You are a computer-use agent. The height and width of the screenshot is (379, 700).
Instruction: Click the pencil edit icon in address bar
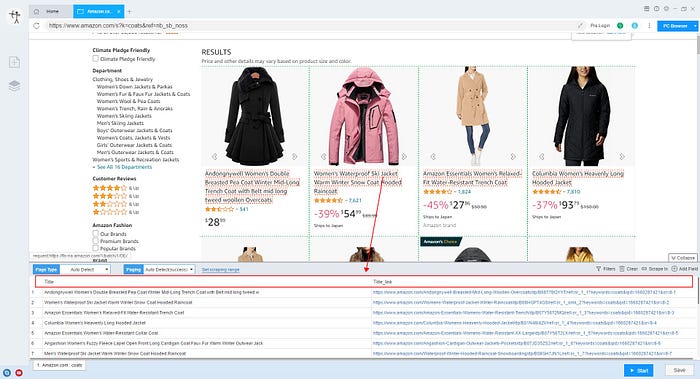580,26
